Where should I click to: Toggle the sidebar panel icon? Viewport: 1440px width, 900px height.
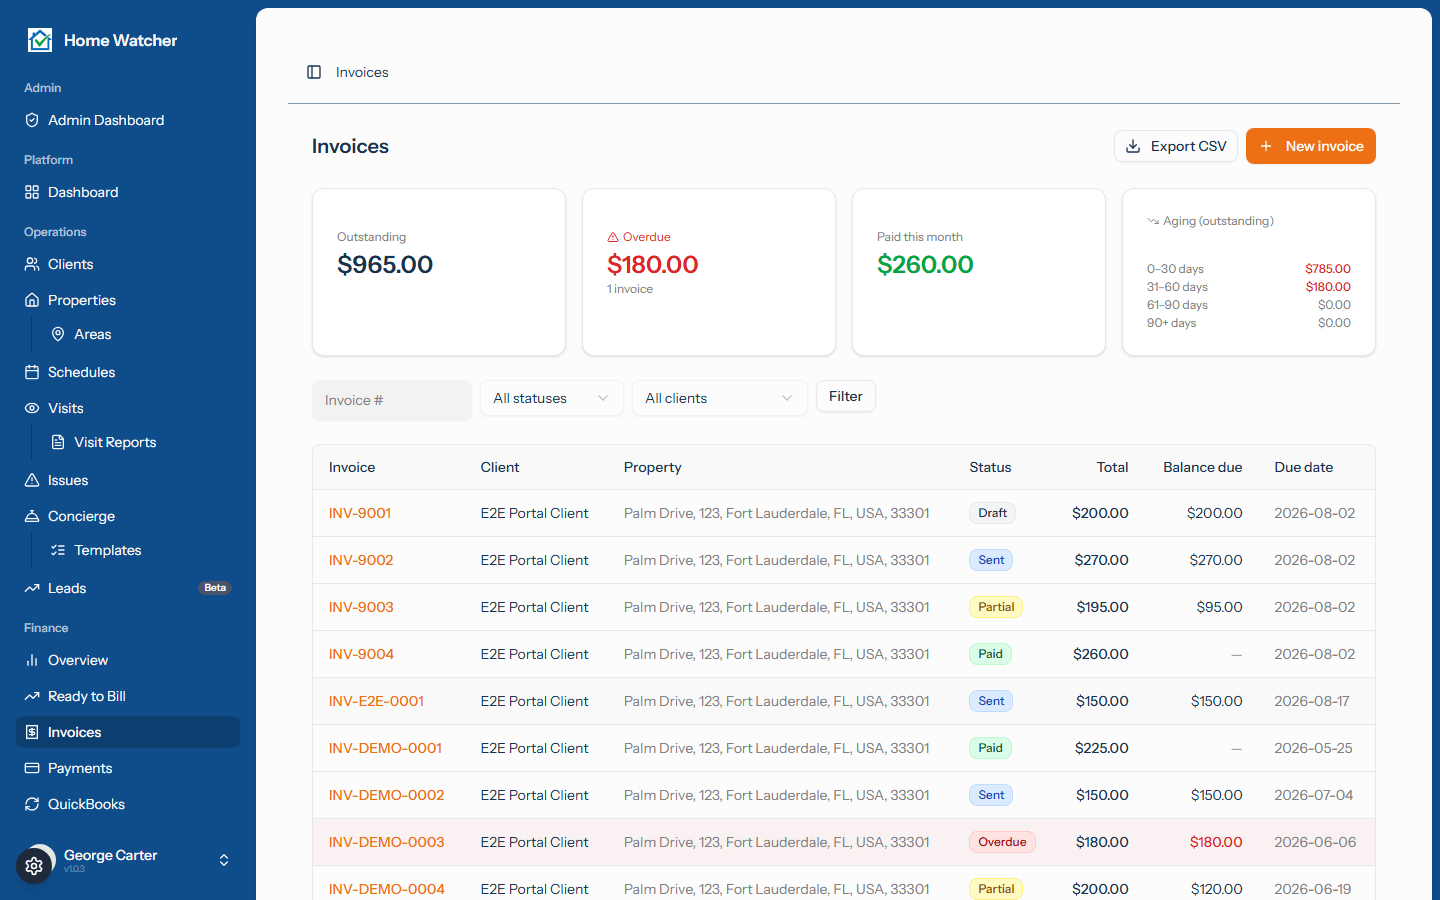[314, 72]
